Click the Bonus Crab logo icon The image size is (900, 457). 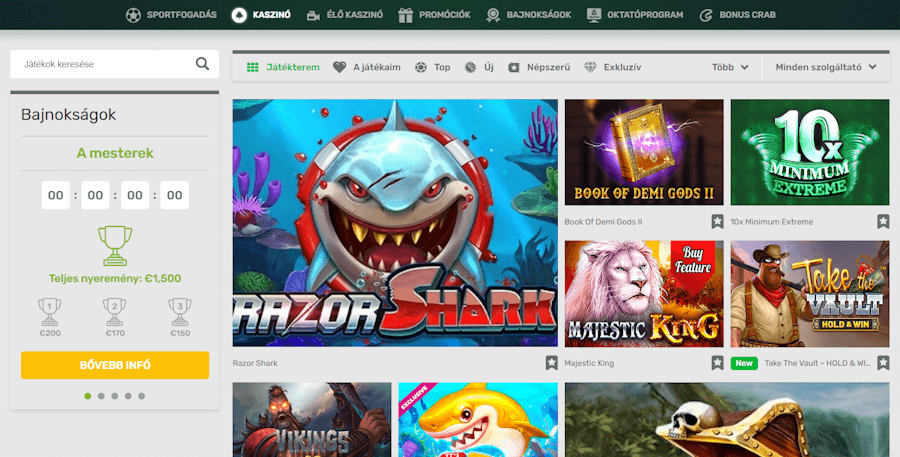(x=706, y=15)
